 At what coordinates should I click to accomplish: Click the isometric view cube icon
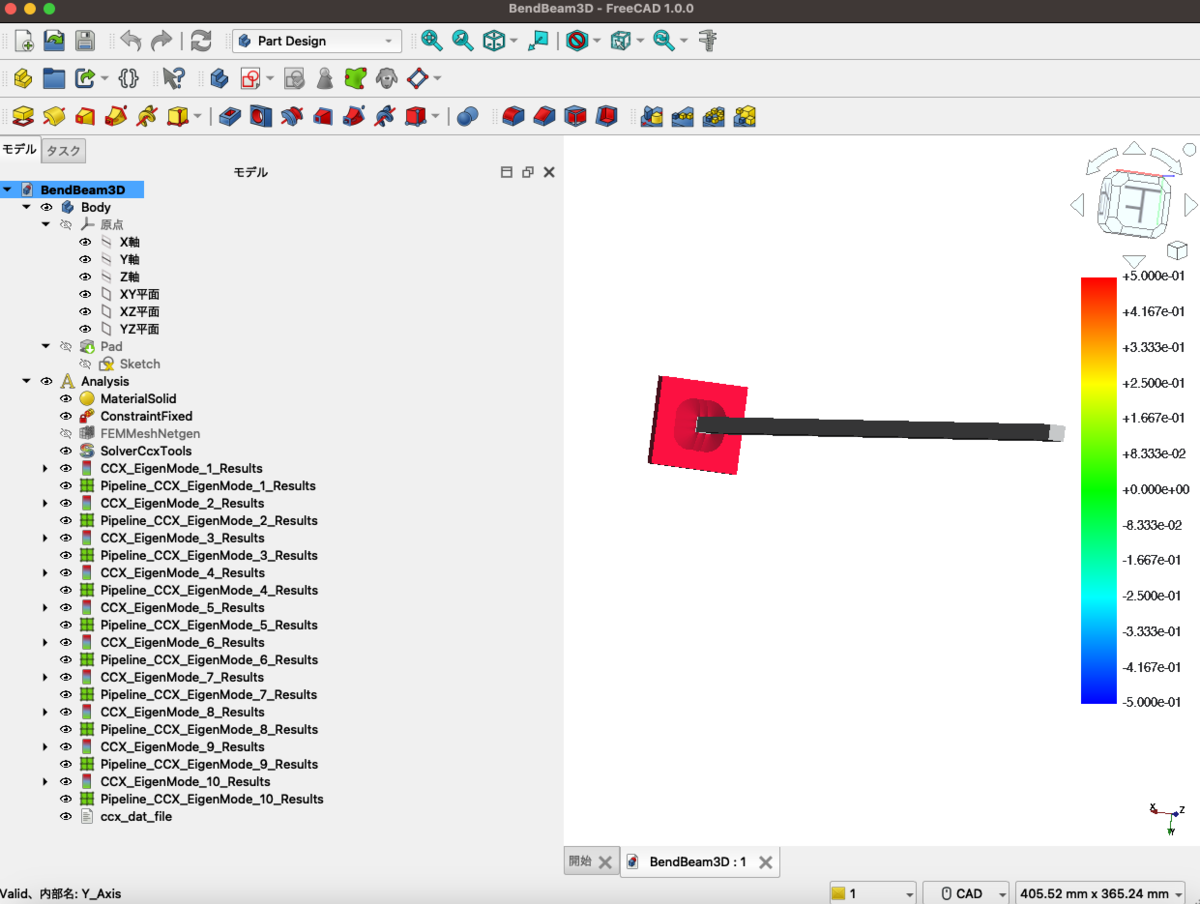(x=494, y=41)
